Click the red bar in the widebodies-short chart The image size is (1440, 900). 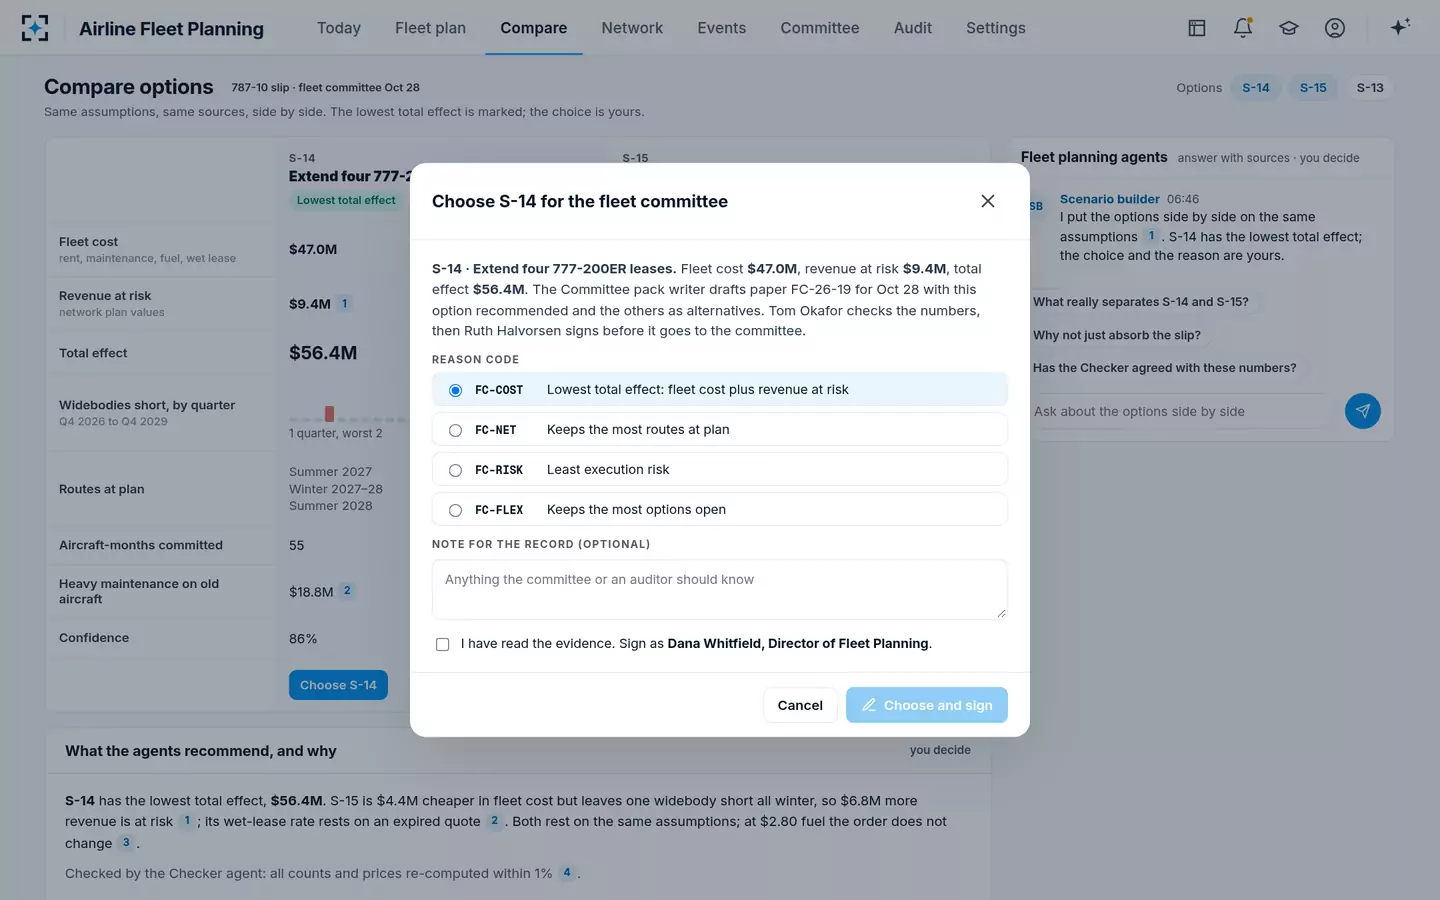329,413
